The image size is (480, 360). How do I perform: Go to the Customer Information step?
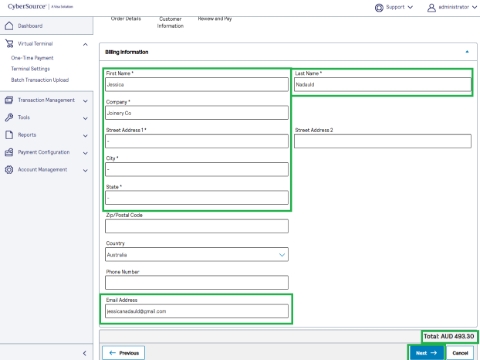170,22
